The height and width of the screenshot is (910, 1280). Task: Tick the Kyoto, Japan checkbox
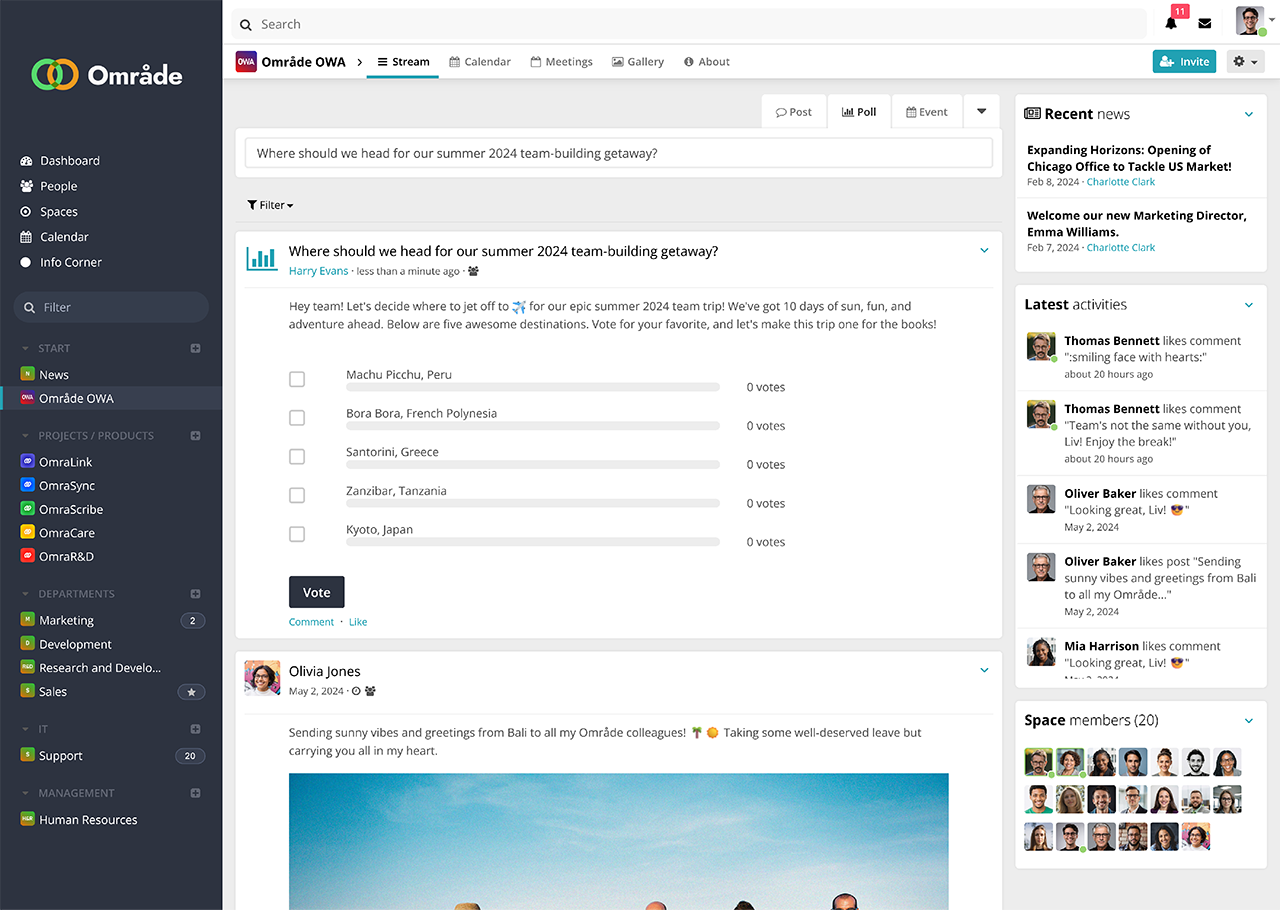[x=297, y=534]
